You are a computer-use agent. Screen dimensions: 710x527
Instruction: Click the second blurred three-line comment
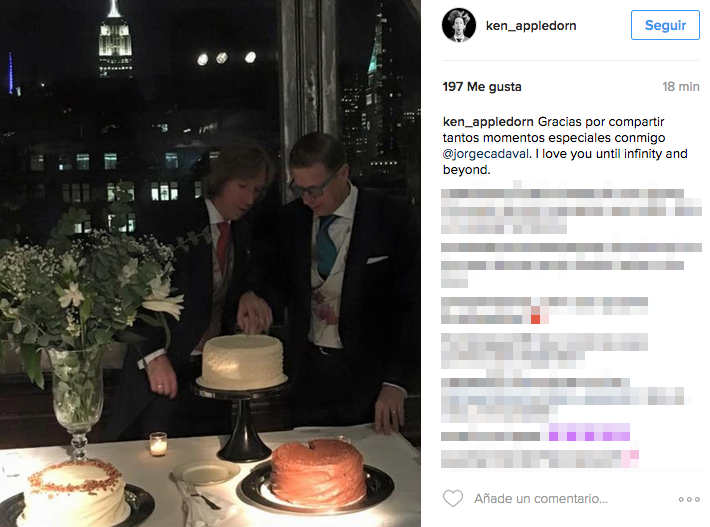[x=571, y=265]
